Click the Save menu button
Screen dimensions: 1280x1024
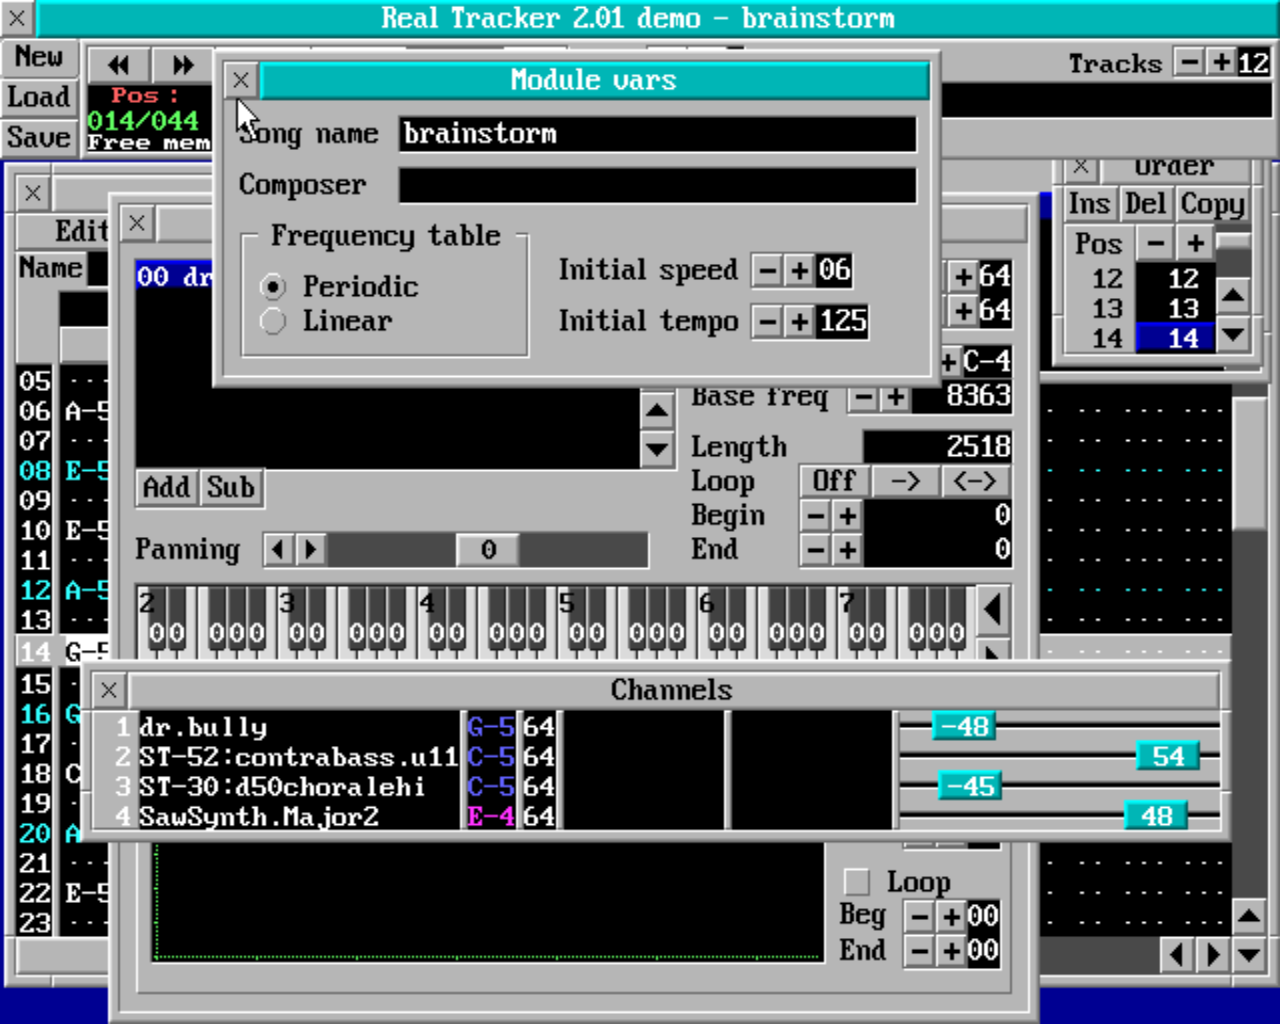click(x=39, y=137)
